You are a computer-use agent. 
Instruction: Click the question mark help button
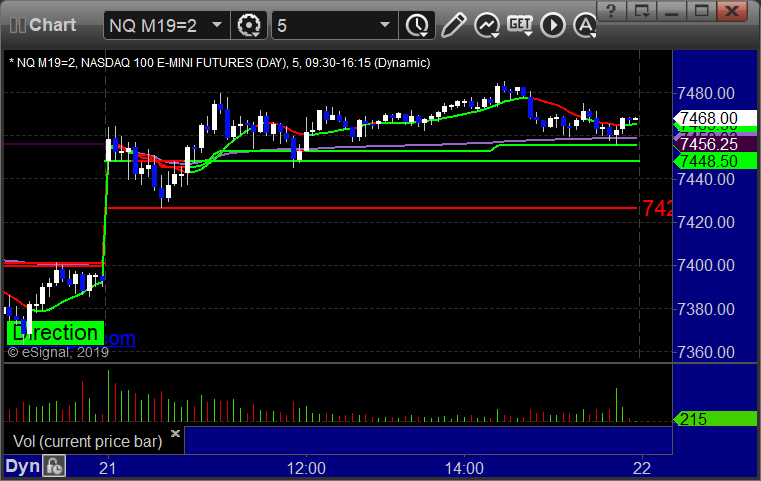611,10
